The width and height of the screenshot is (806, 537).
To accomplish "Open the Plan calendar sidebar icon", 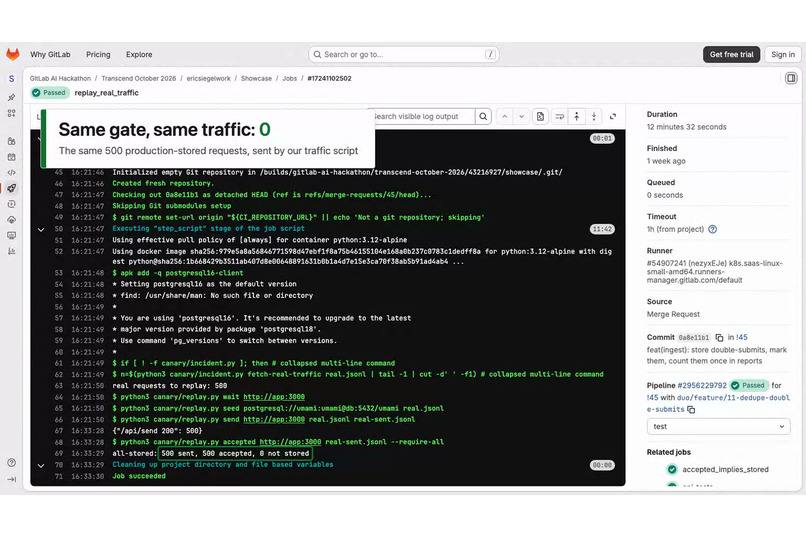I will 11,157.
